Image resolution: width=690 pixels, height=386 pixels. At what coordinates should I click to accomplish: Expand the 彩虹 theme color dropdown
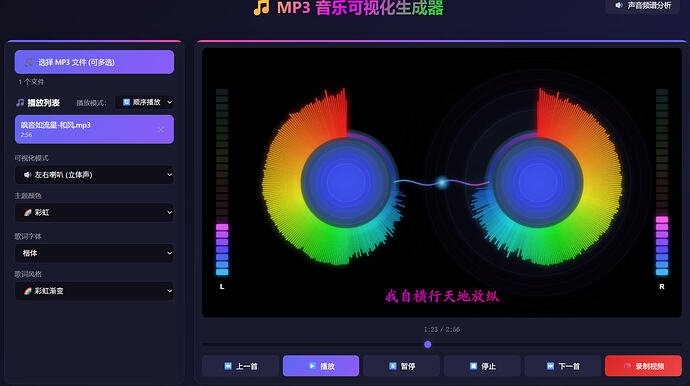(94, 213)
